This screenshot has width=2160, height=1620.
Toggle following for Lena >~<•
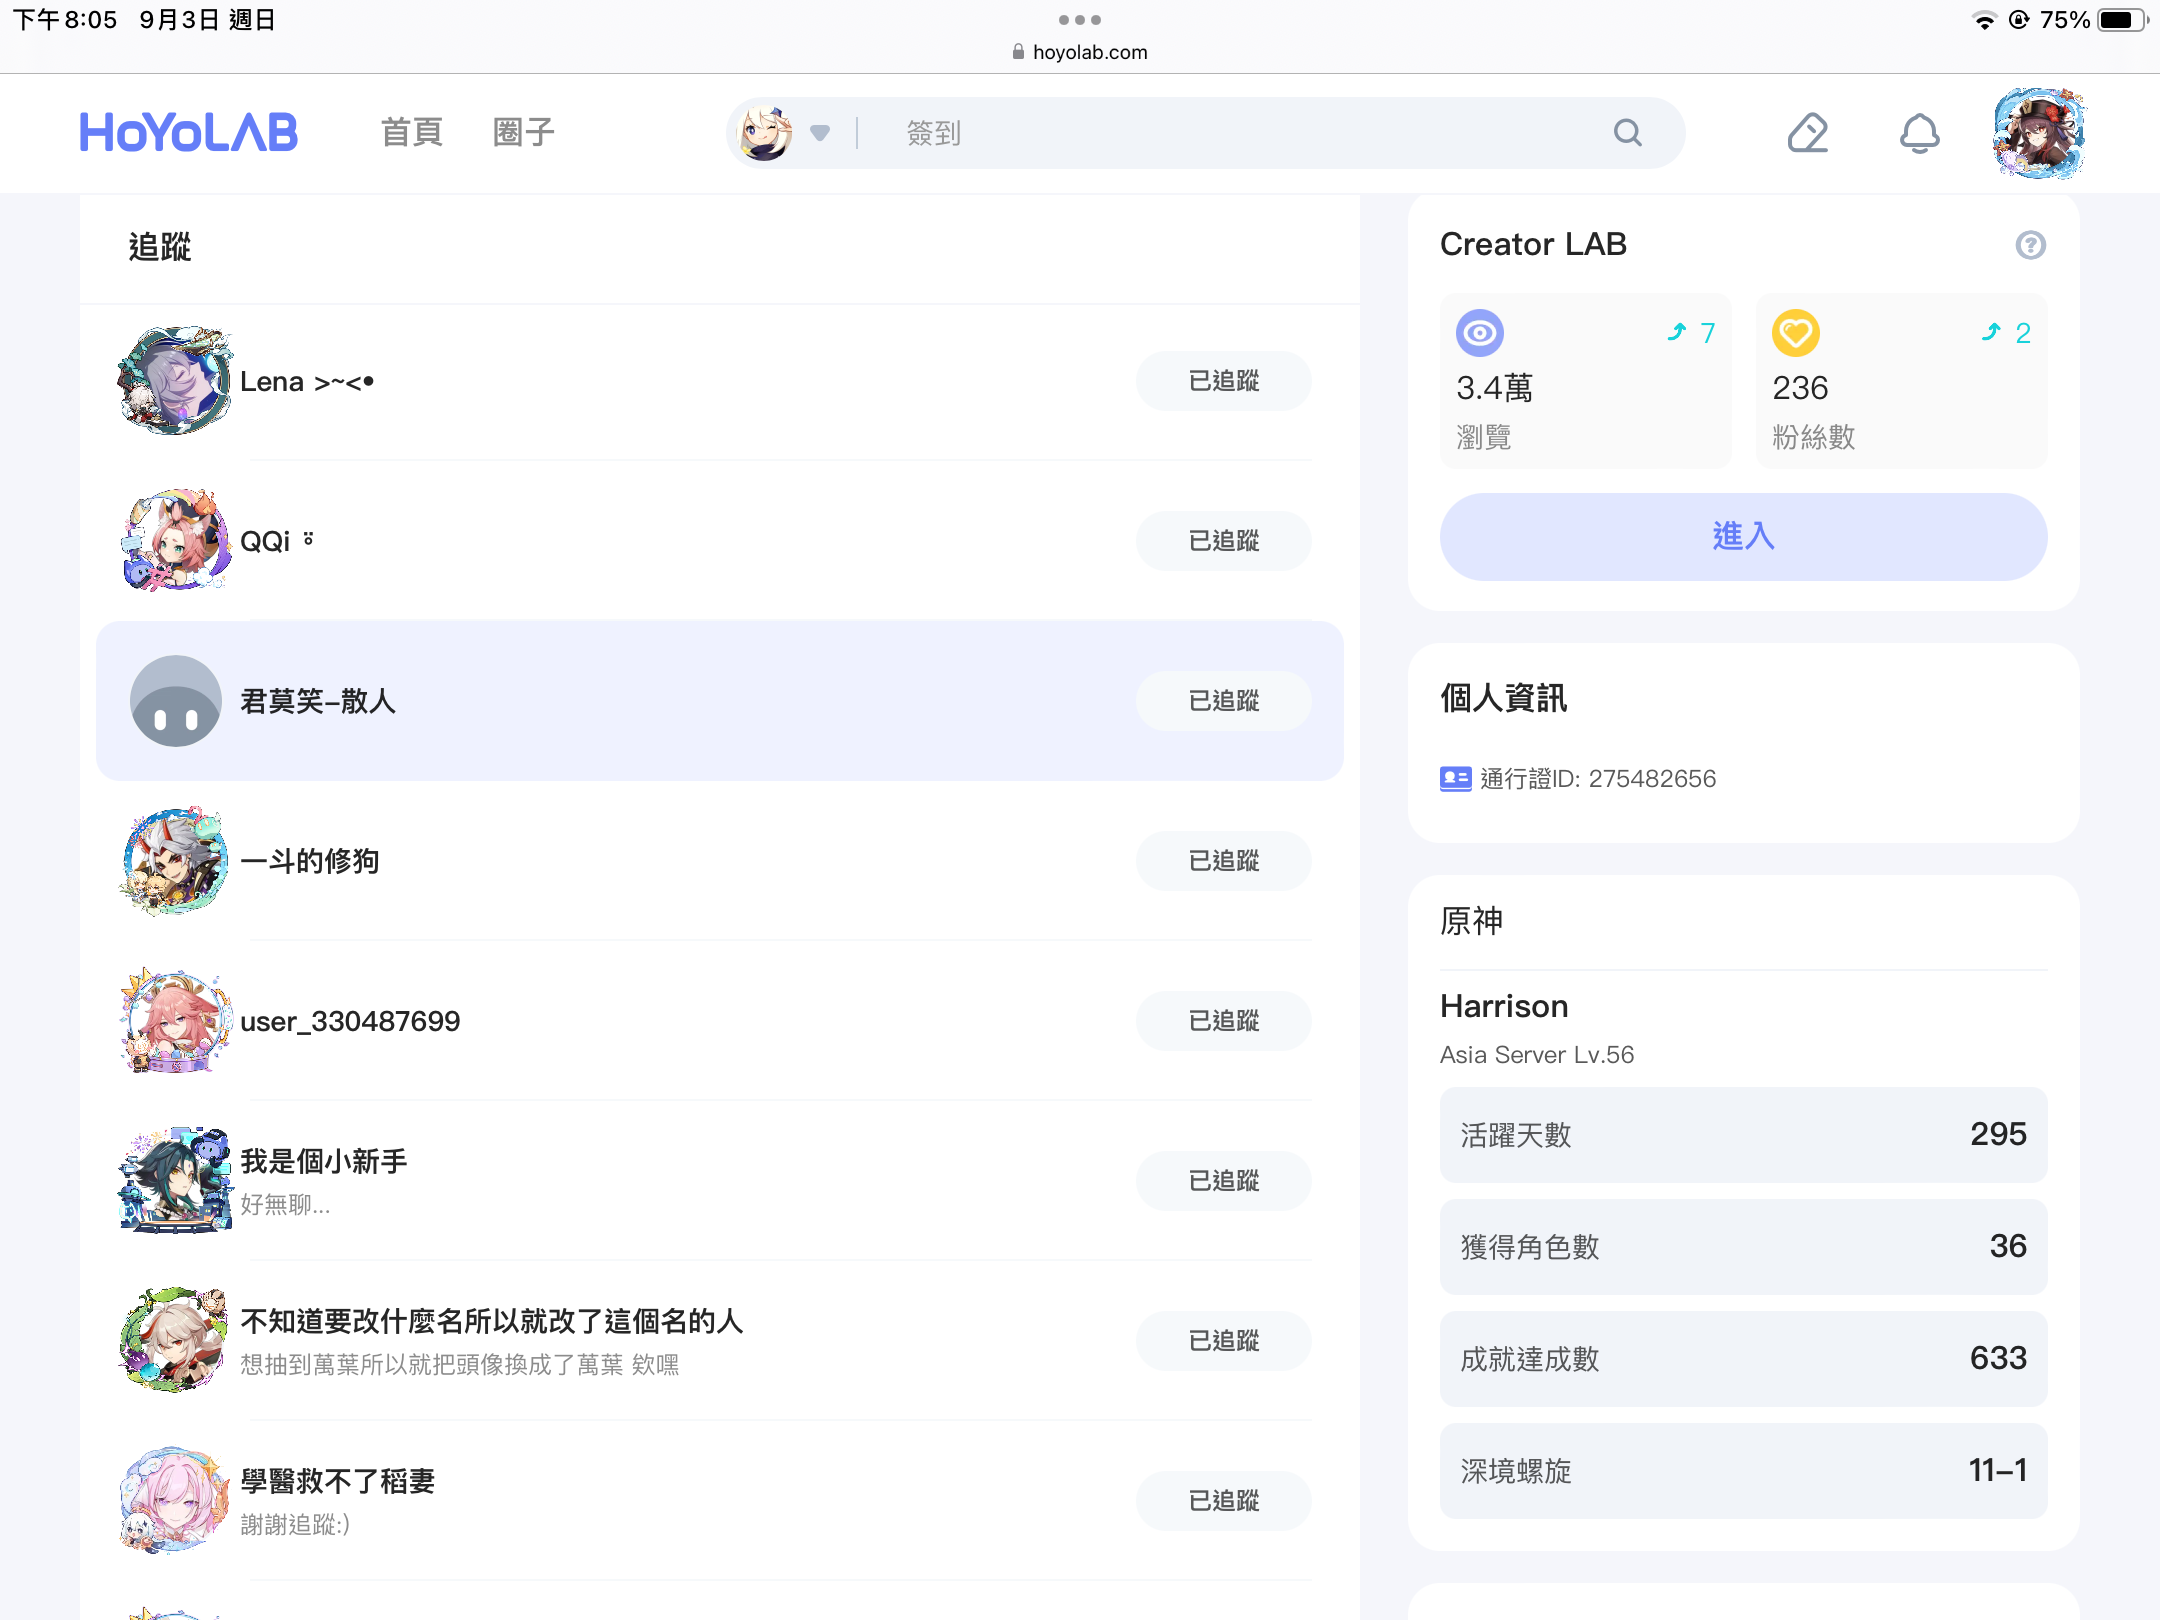1223,381
